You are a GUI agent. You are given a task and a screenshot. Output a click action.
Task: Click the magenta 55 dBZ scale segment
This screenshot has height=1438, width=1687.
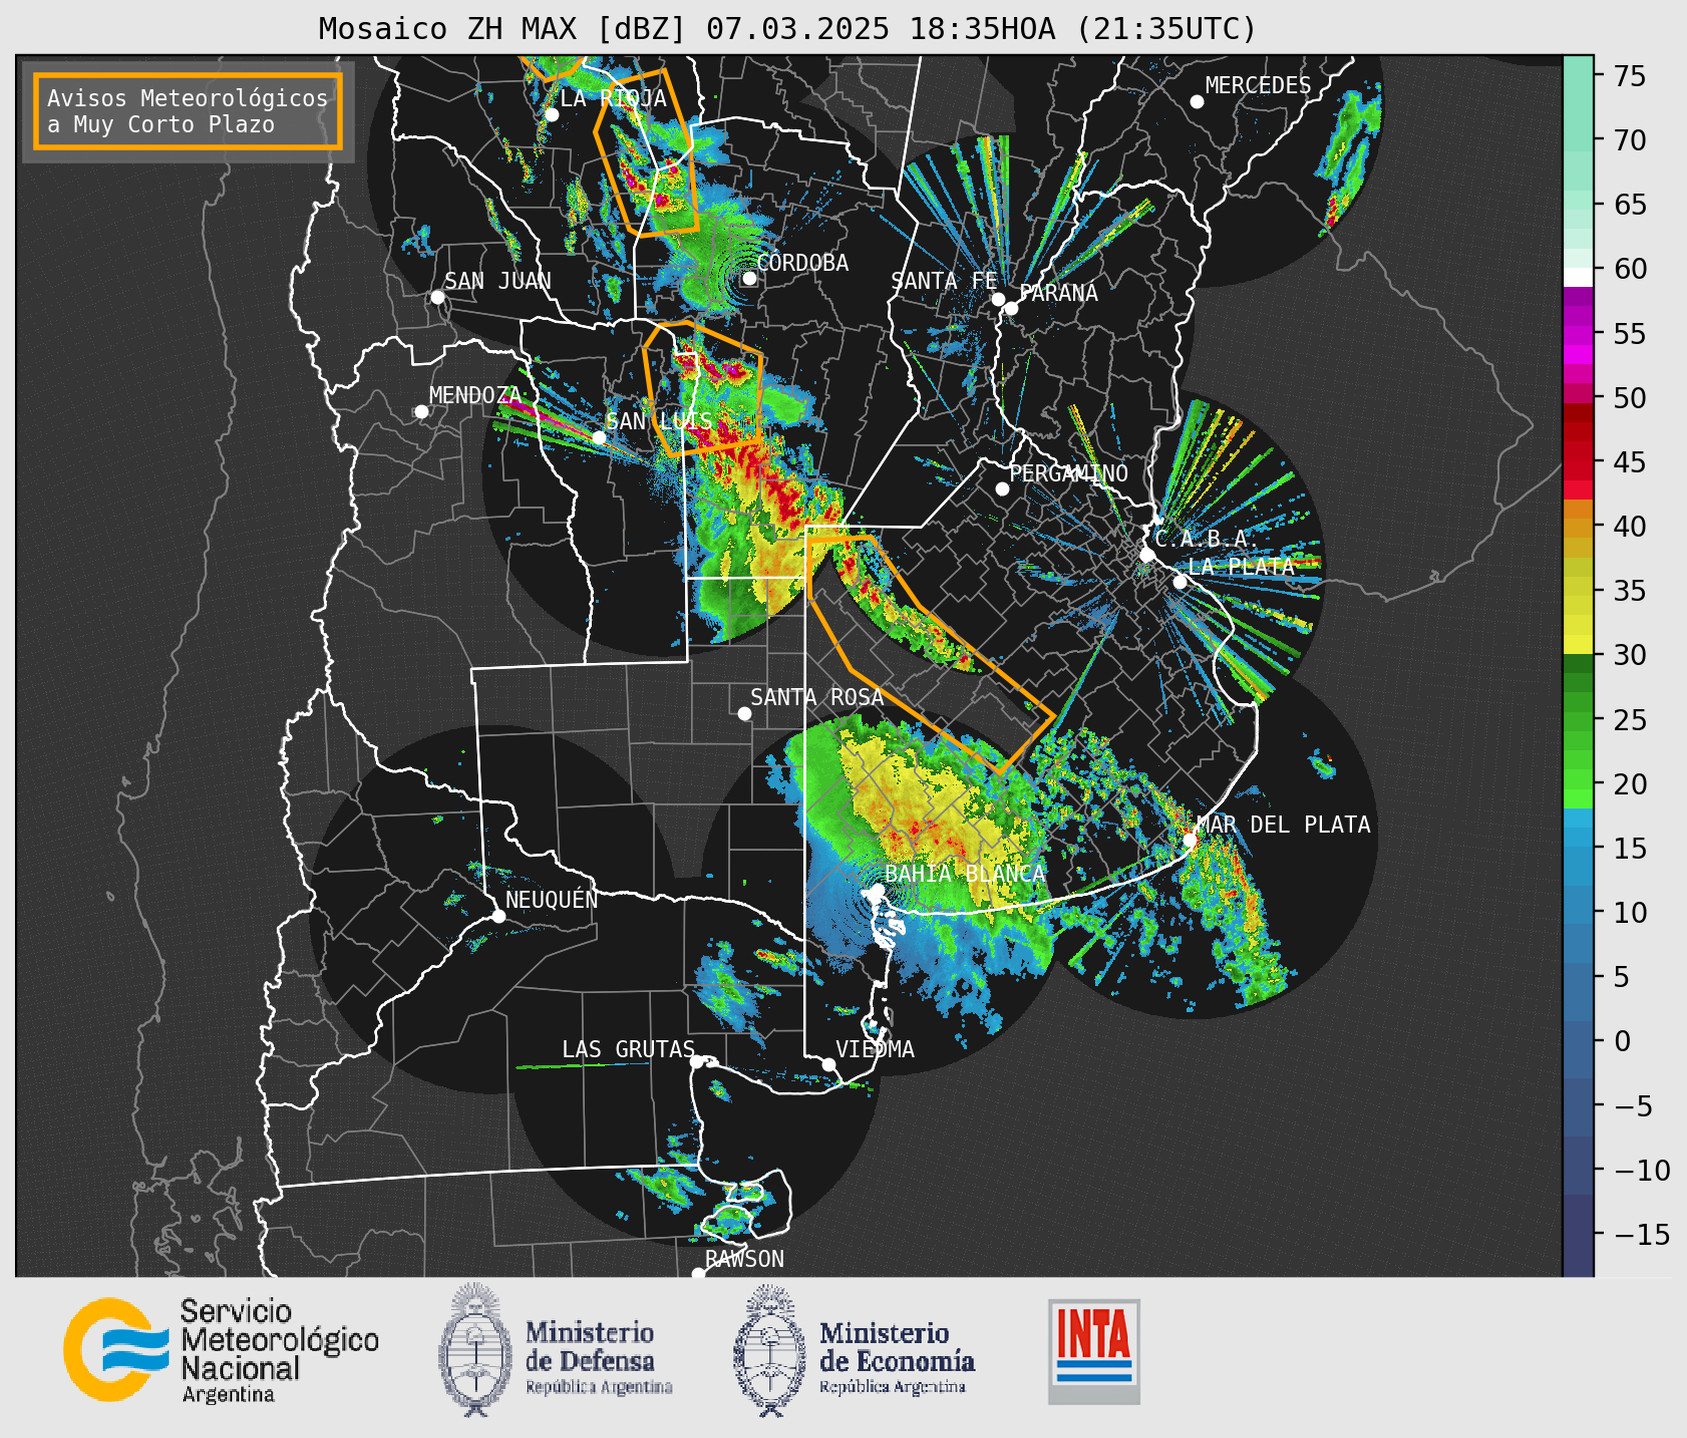point(1578,333)
